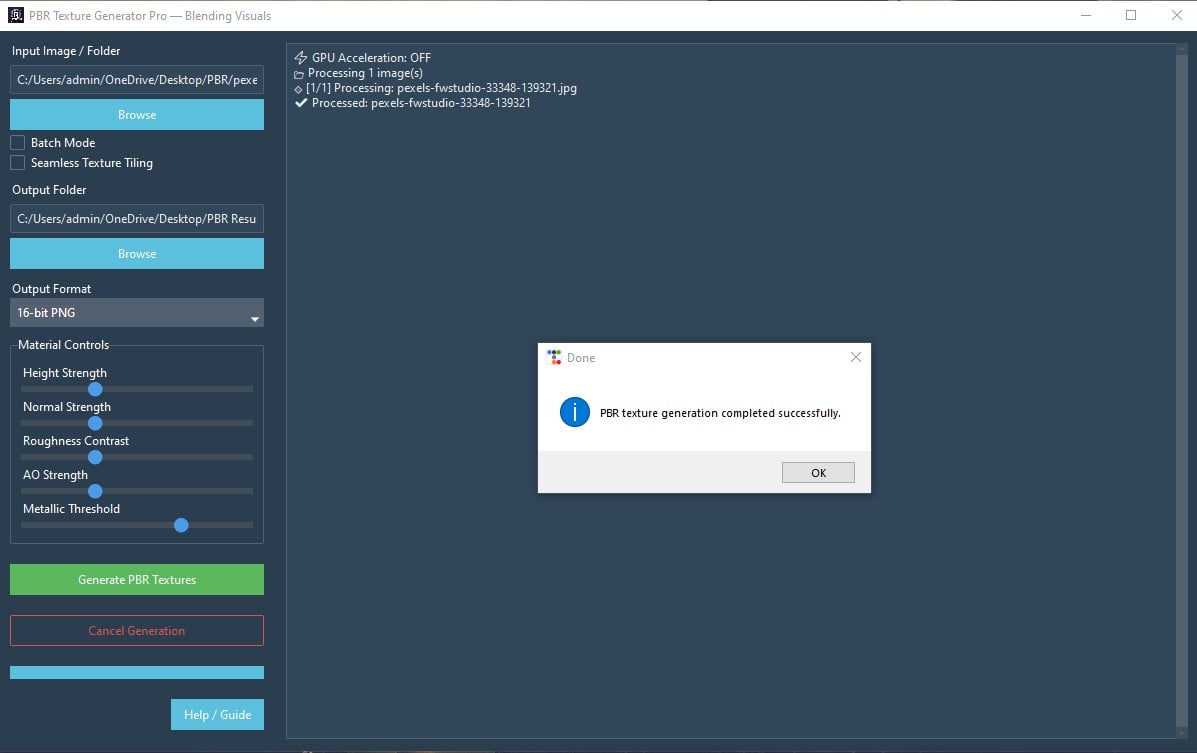The width and height of the screenshot is (1197, 753).
Task: Click Browse under Input Image / Folder
Action: pyautogui.click(x=137, y=115)
